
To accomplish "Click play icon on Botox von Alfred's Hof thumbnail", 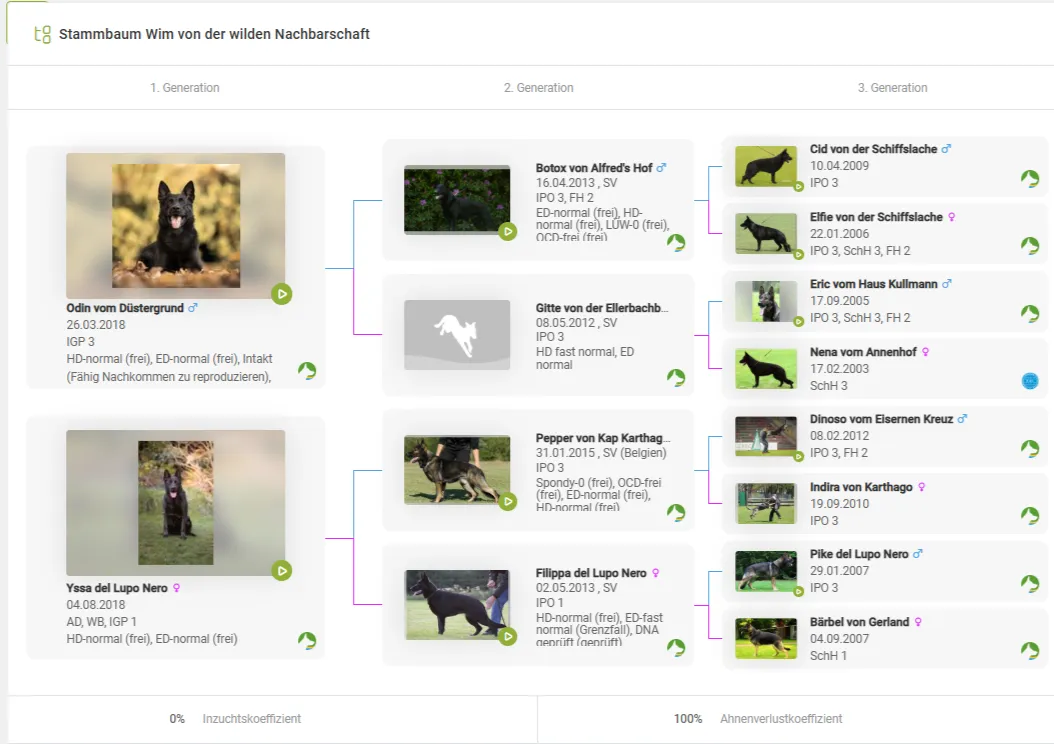I will click(508, 232).
